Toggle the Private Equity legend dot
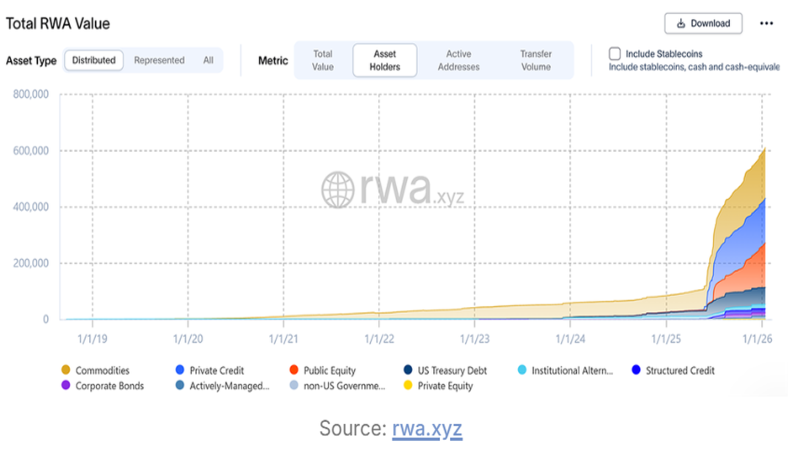 click(x=408, y=385)
